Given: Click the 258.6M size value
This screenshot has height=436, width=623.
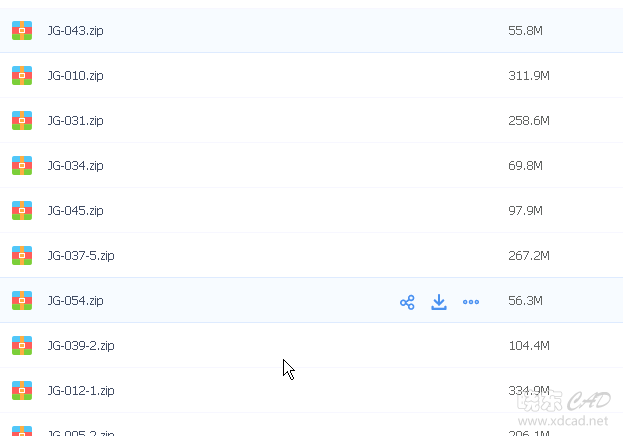Looking at the screenshot, I should pyautogui.click(x=529, y=120).
